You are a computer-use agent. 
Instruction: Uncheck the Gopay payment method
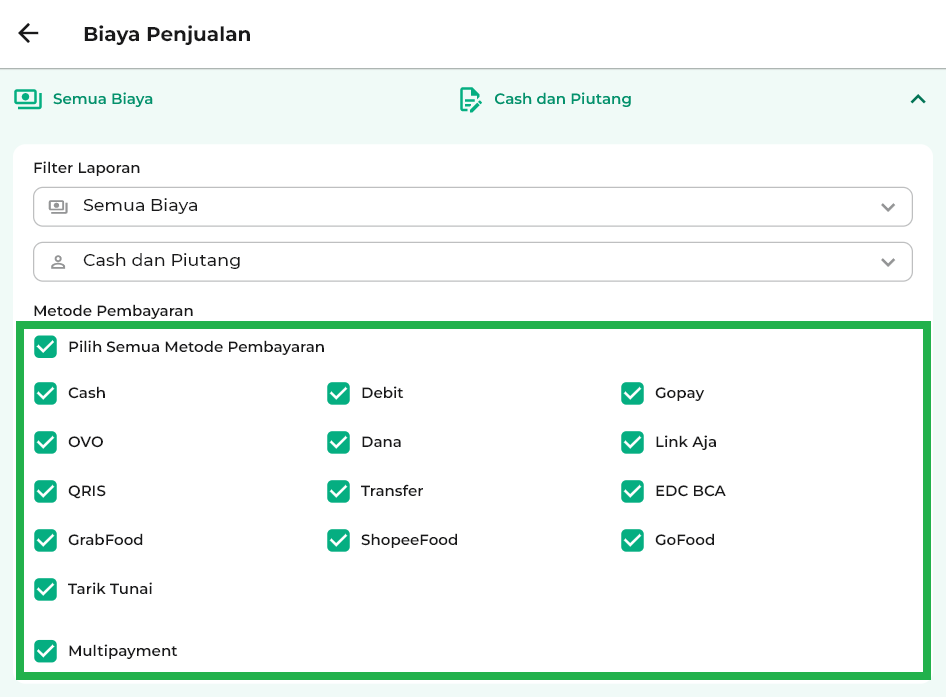pyautogui.click(x=632, y=393)
